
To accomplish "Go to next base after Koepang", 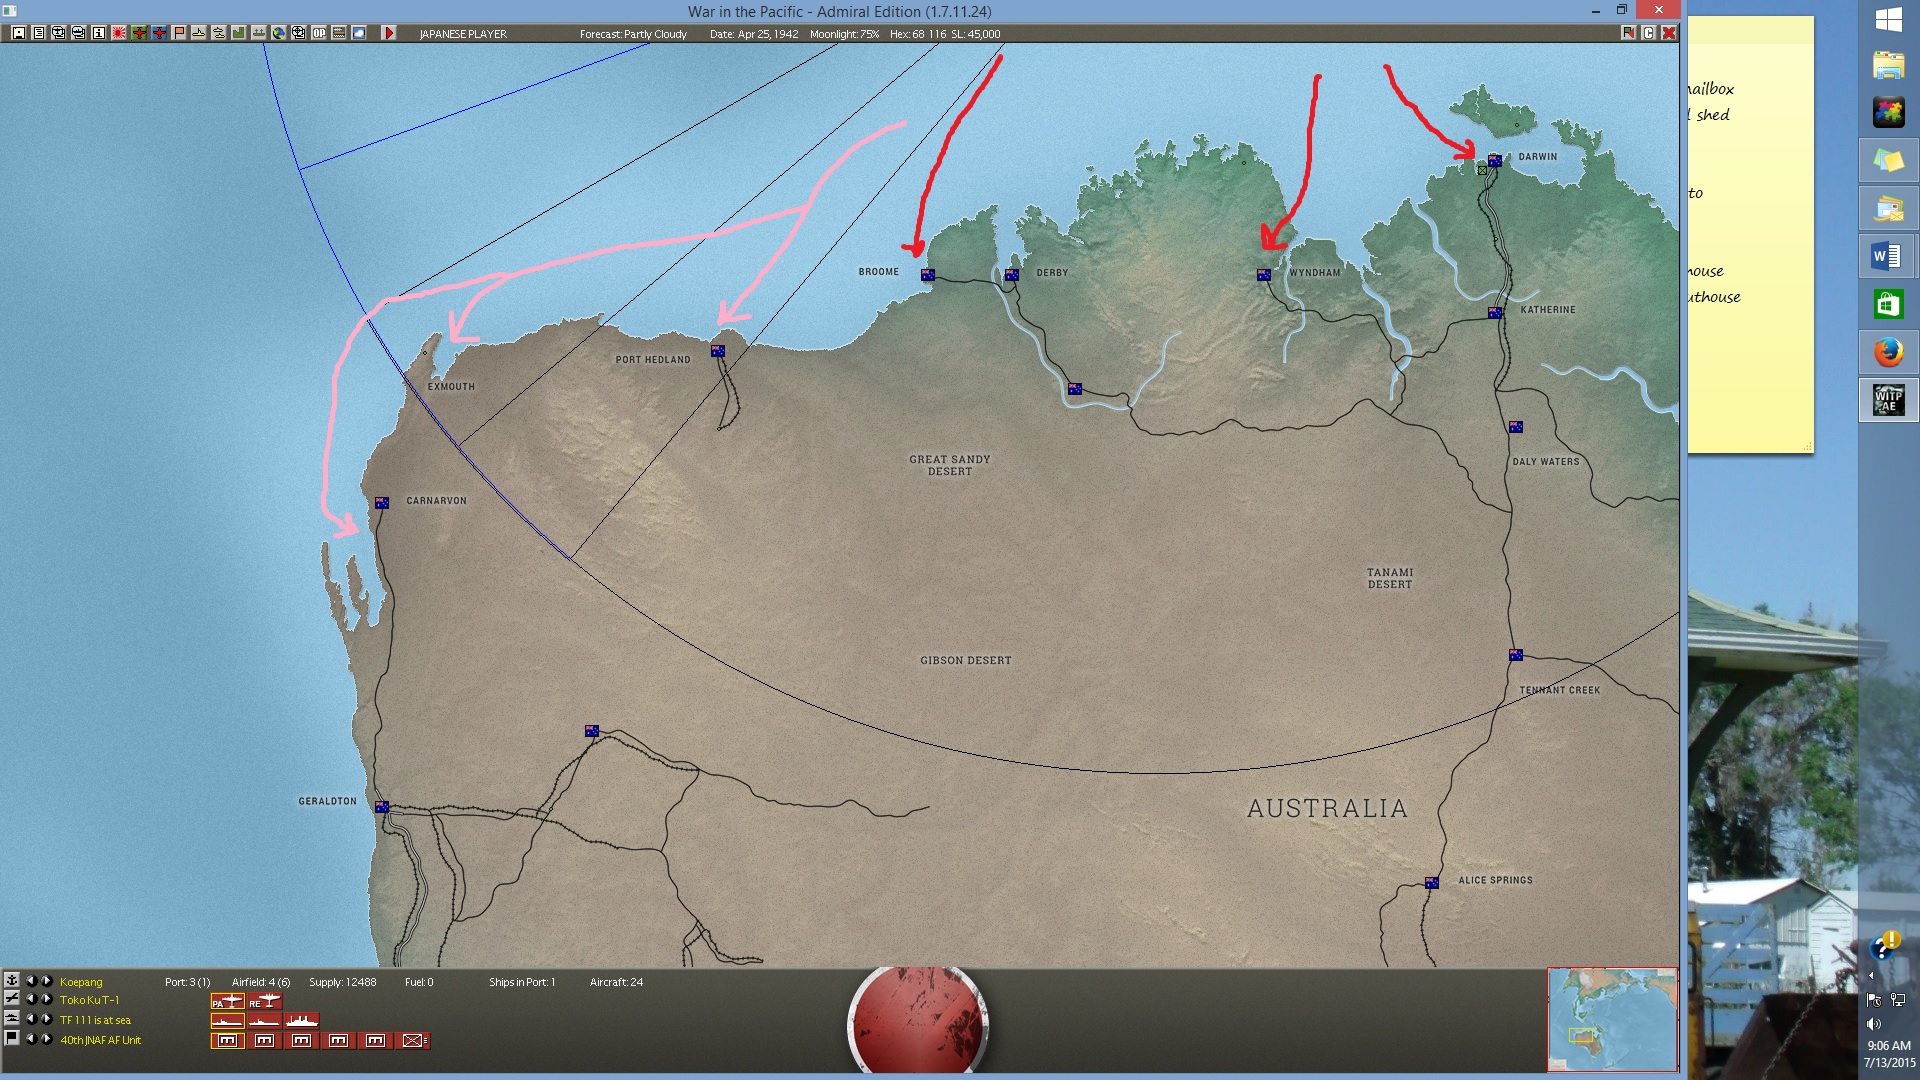I will point(46,981).
